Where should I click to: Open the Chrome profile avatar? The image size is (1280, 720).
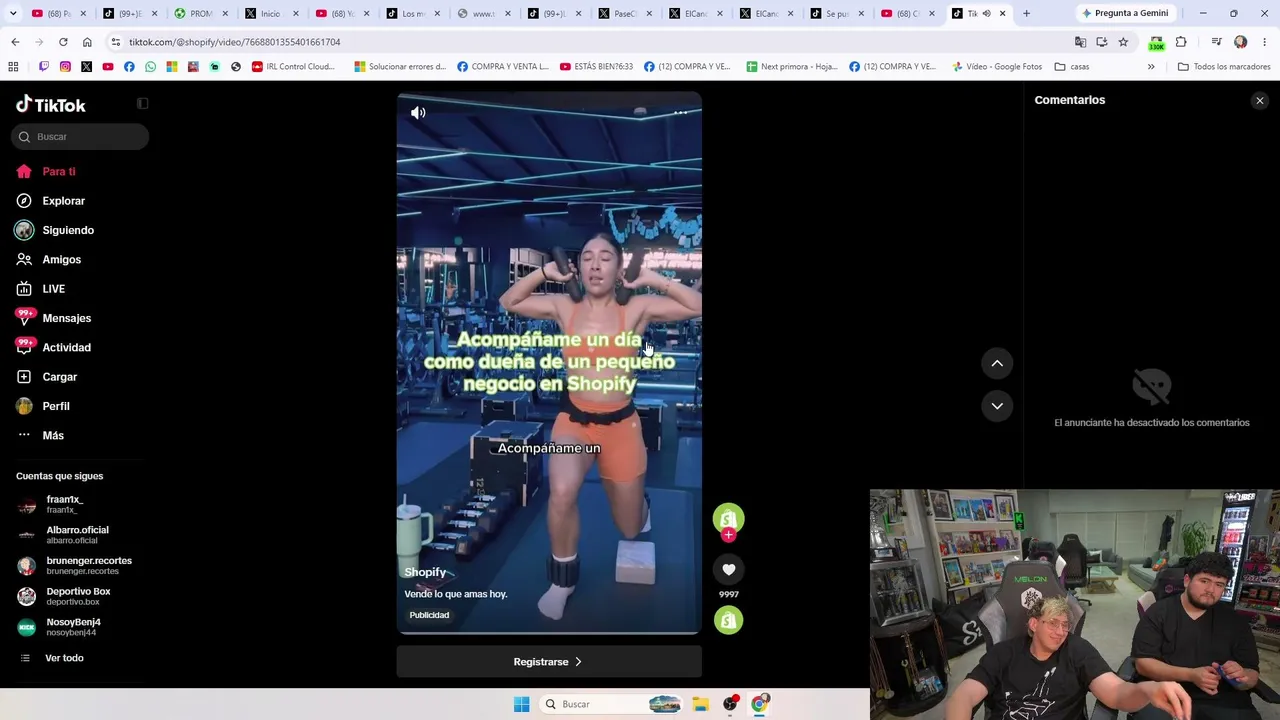click(x=1241, y=42)
